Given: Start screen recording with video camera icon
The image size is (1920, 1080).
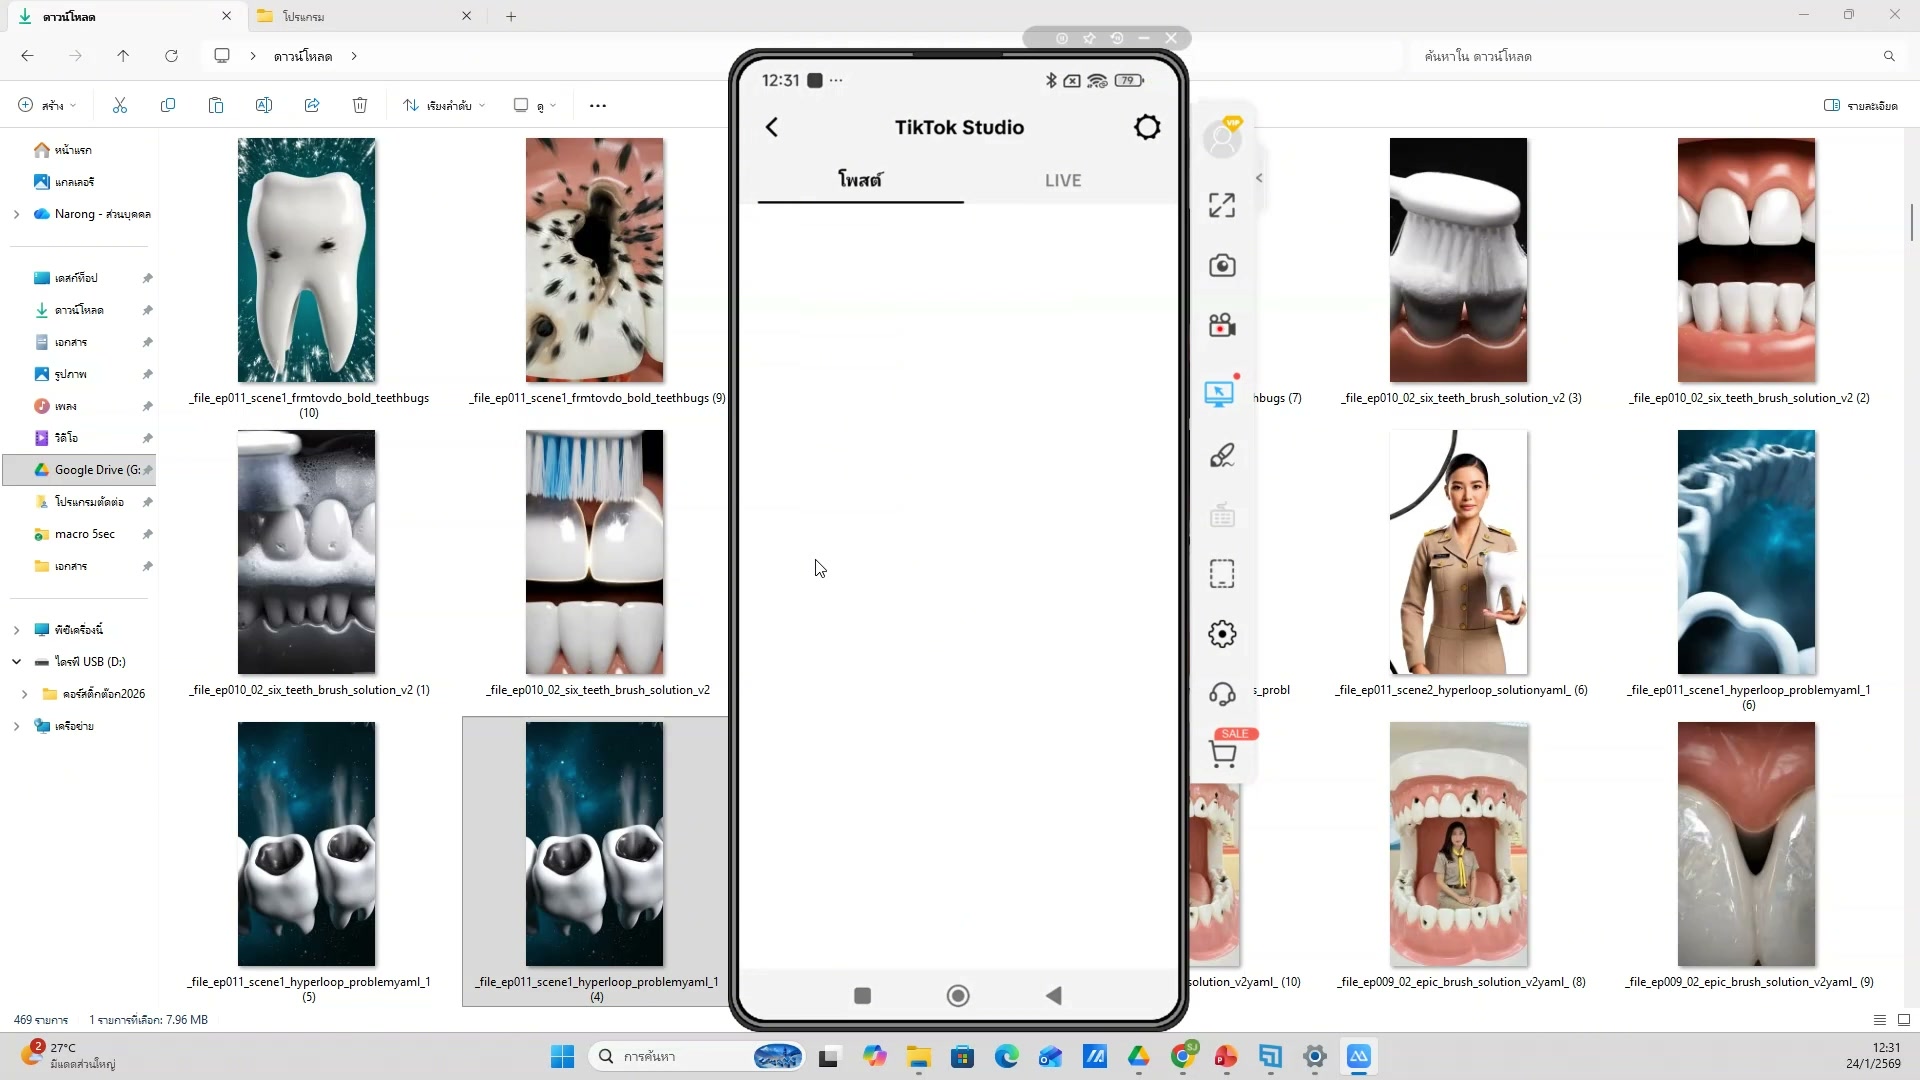Looking at the screenshot, I should [1222, 326].
